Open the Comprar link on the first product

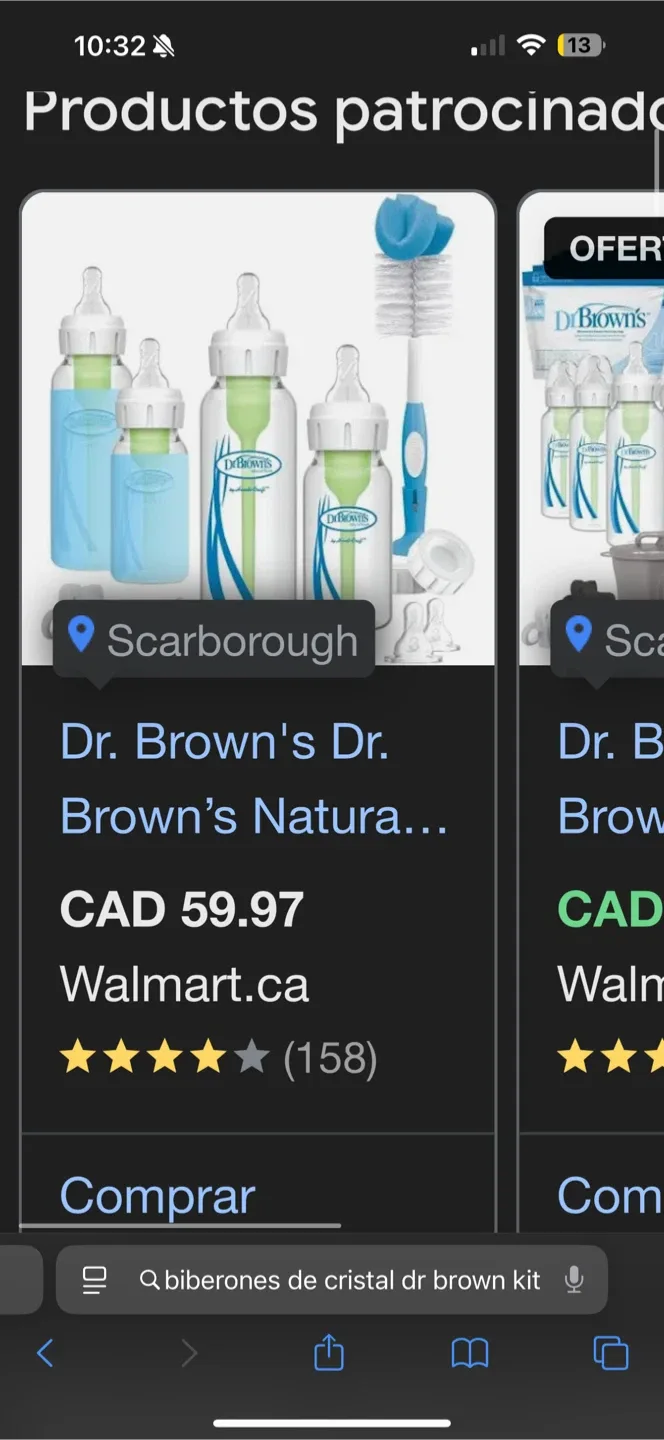pyautogui.click(x=156, y=1196)
